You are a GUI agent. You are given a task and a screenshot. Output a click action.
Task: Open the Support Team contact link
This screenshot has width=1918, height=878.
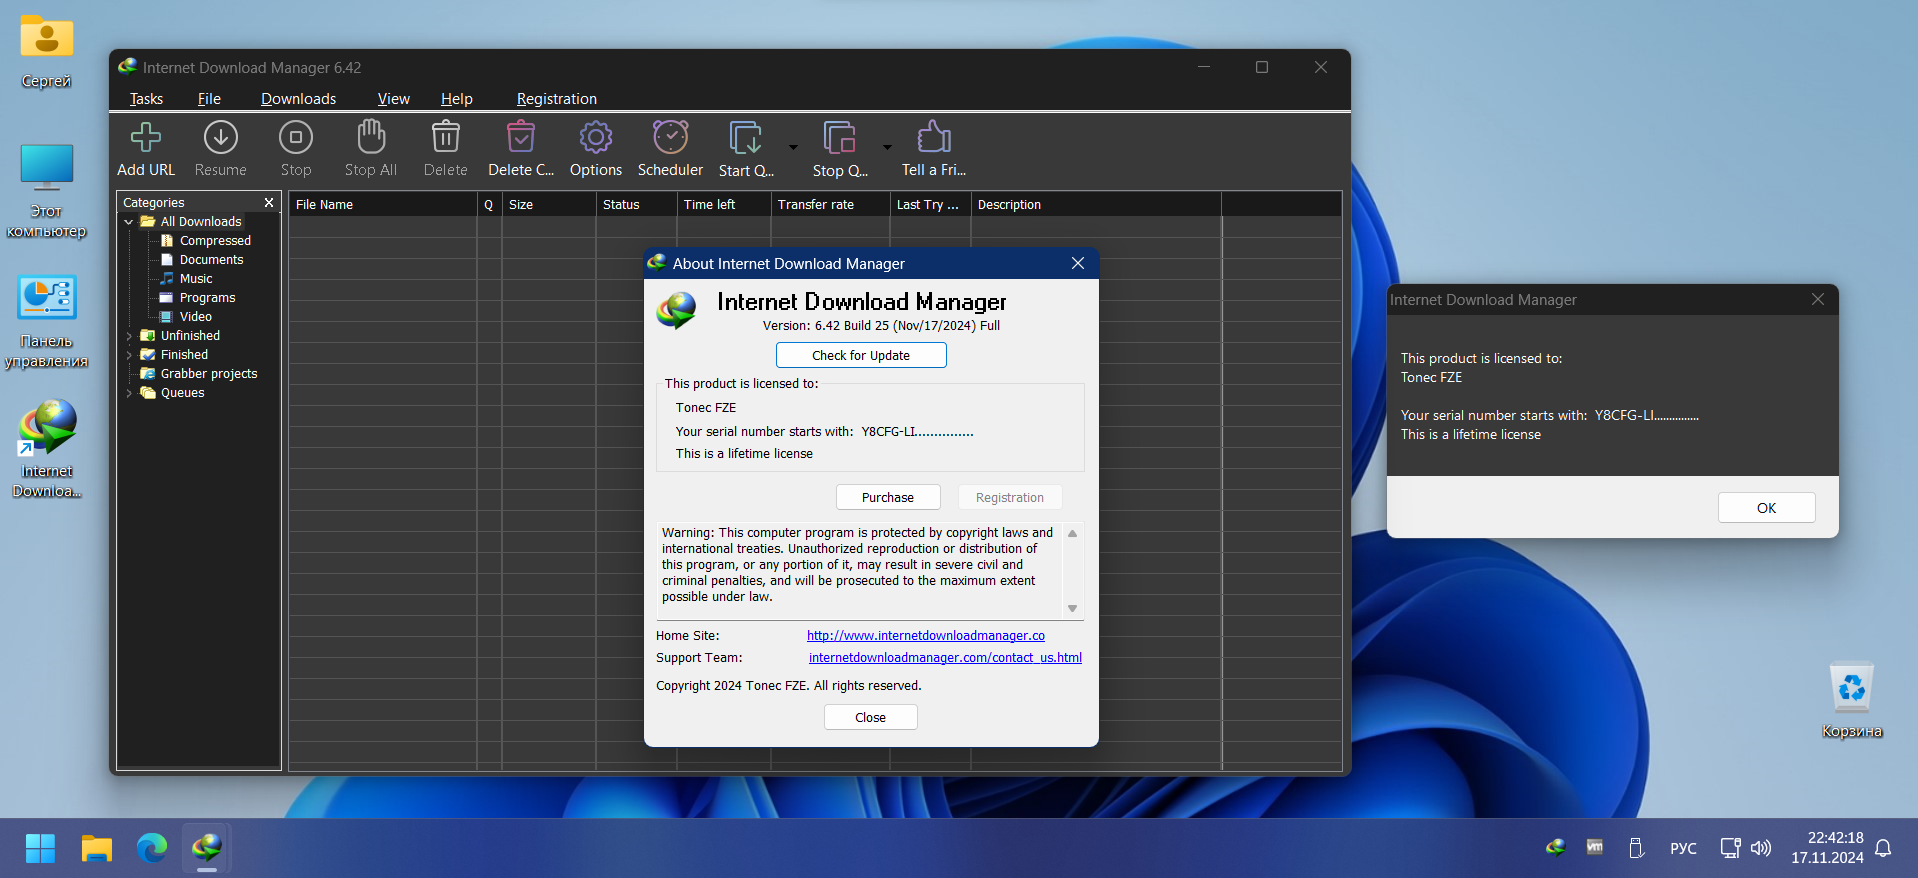click(945, 658)
